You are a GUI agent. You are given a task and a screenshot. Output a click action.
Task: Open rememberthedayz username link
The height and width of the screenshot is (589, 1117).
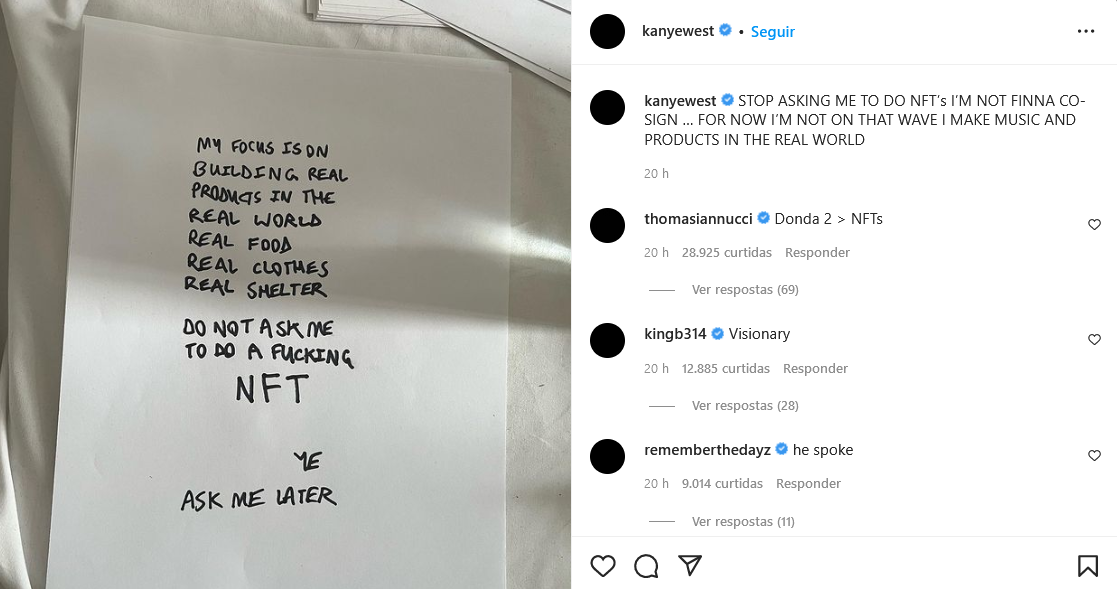tap(707, 450)
